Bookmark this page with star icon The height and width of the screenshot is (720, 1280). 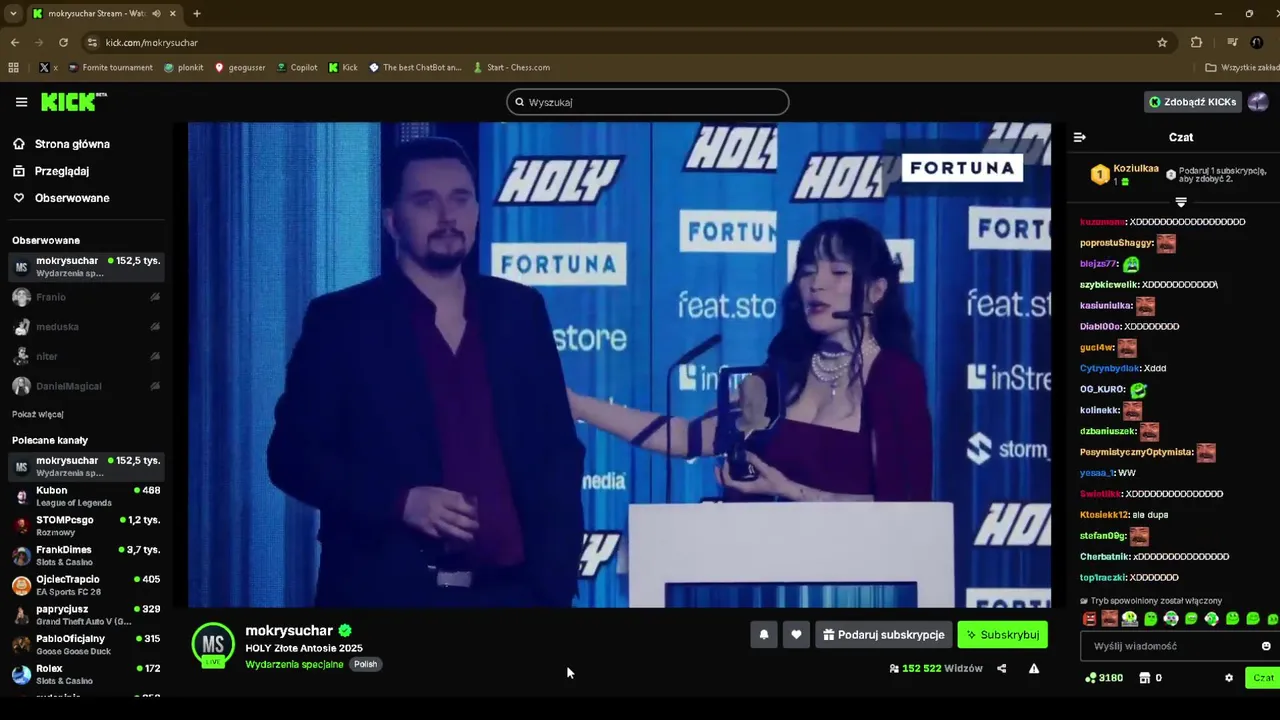pos(1162,42)
